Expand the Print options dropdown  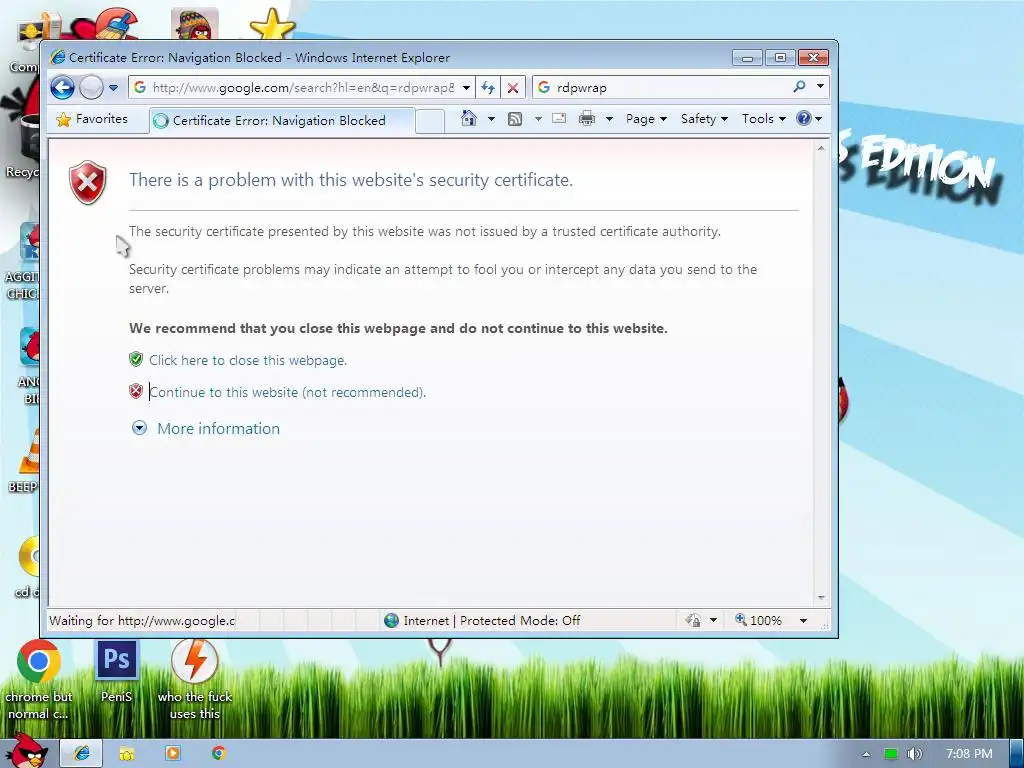[x=609, y=119]
